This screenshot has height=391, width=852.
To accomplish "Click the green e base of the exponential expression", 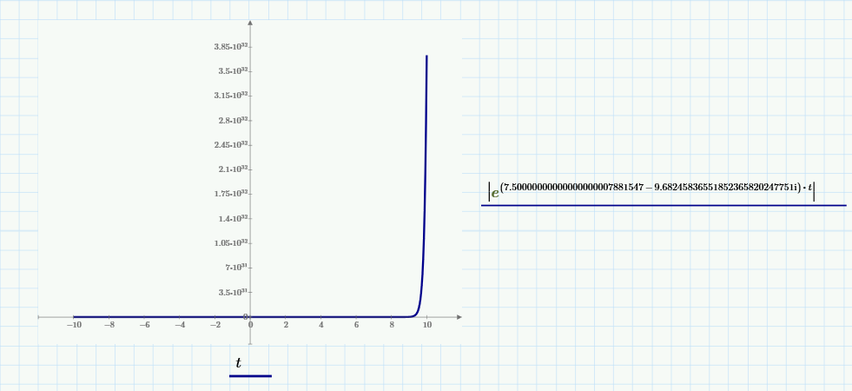I will click(495, 193).
